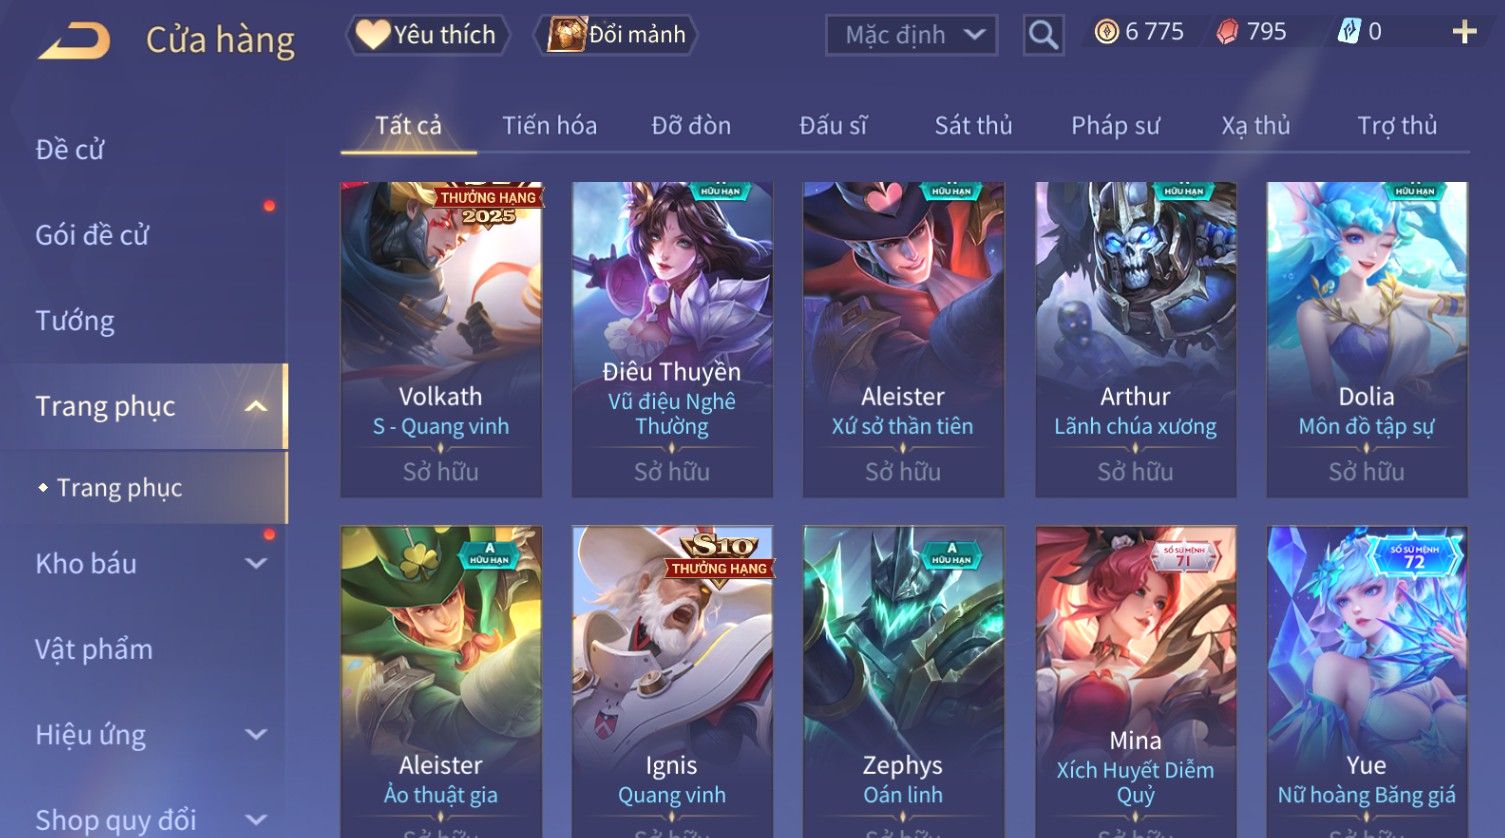The height and width of the screenshot is (838, 1505).
Task: Collapse the Trang phục sidebar section
Action: click(x=256, y=406)
